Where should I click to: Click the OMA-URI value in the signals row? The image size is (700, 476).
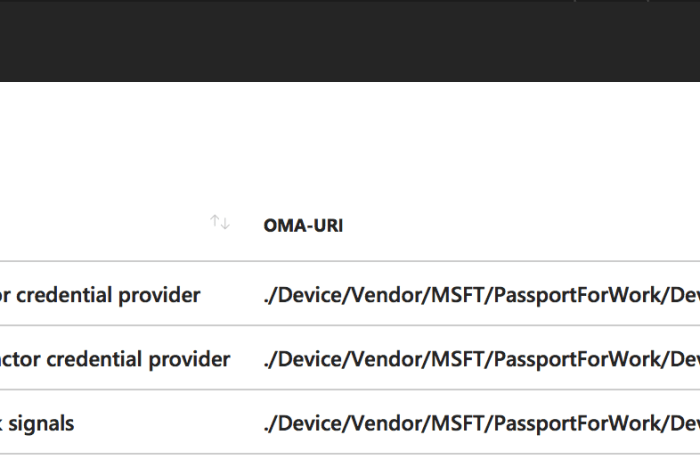(480, 423)
